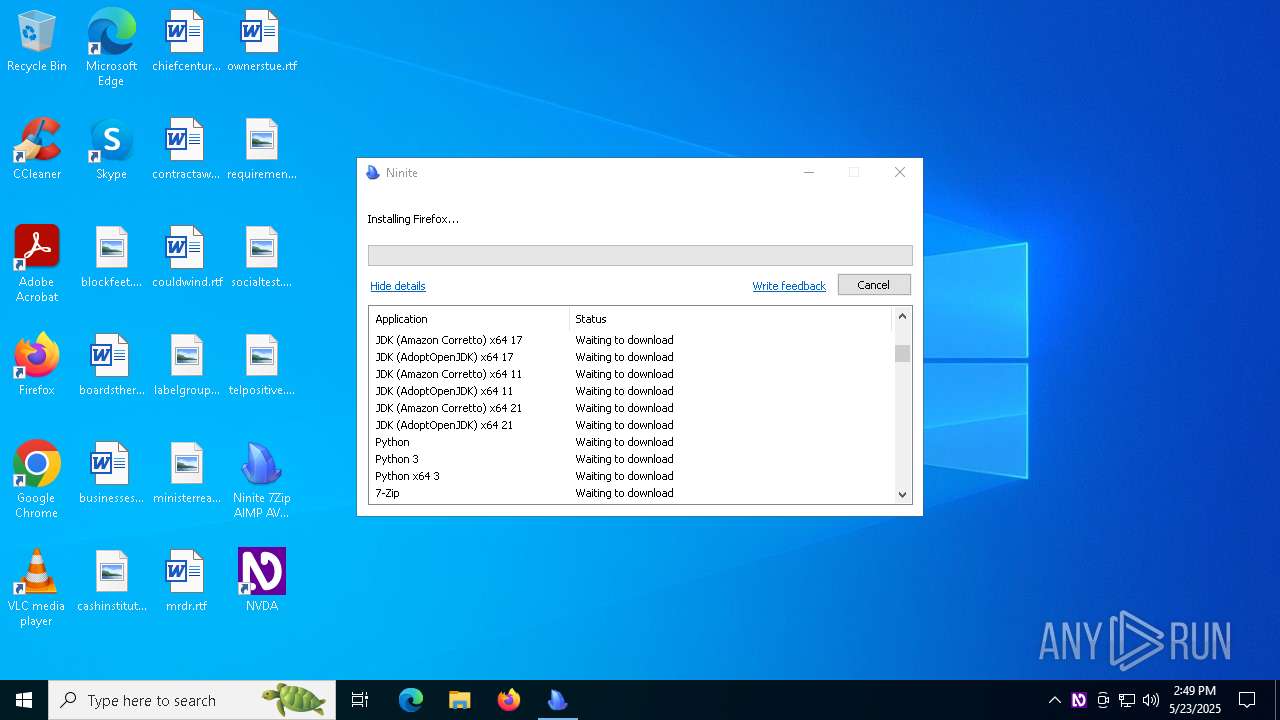The width and height of the screenshot is (1280, 720).
Task: Click the taskbar clock showing 2:49 PM
Action: [x=1195, y=700]
